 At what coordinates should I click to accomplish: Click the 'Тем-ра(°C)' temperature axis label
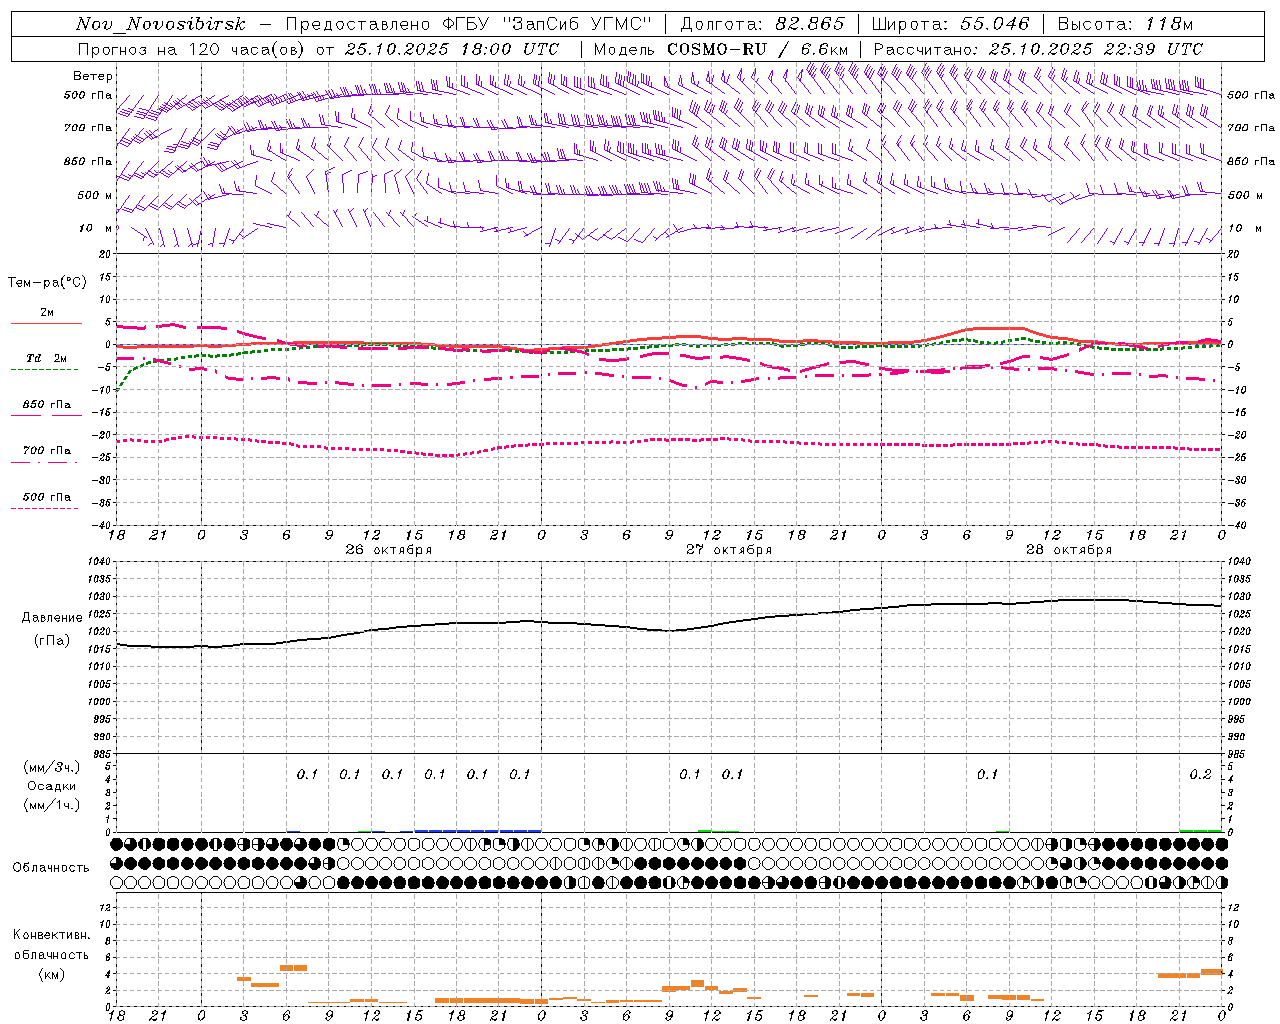[47, 283]
